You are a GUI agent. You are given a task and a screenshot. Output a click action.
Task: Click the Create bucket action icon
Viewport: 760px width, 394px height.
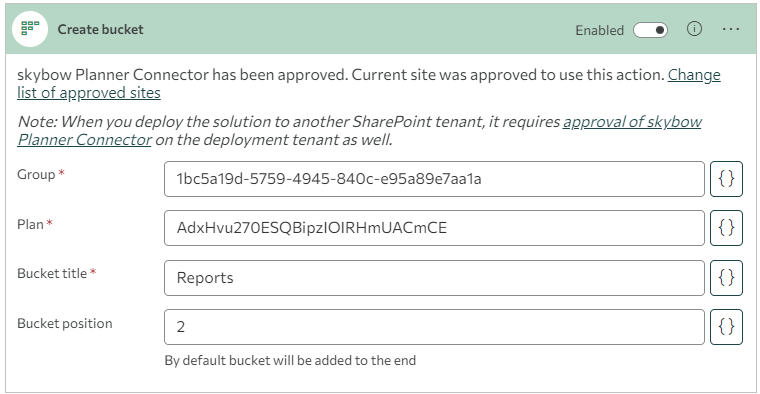(30, 29)
